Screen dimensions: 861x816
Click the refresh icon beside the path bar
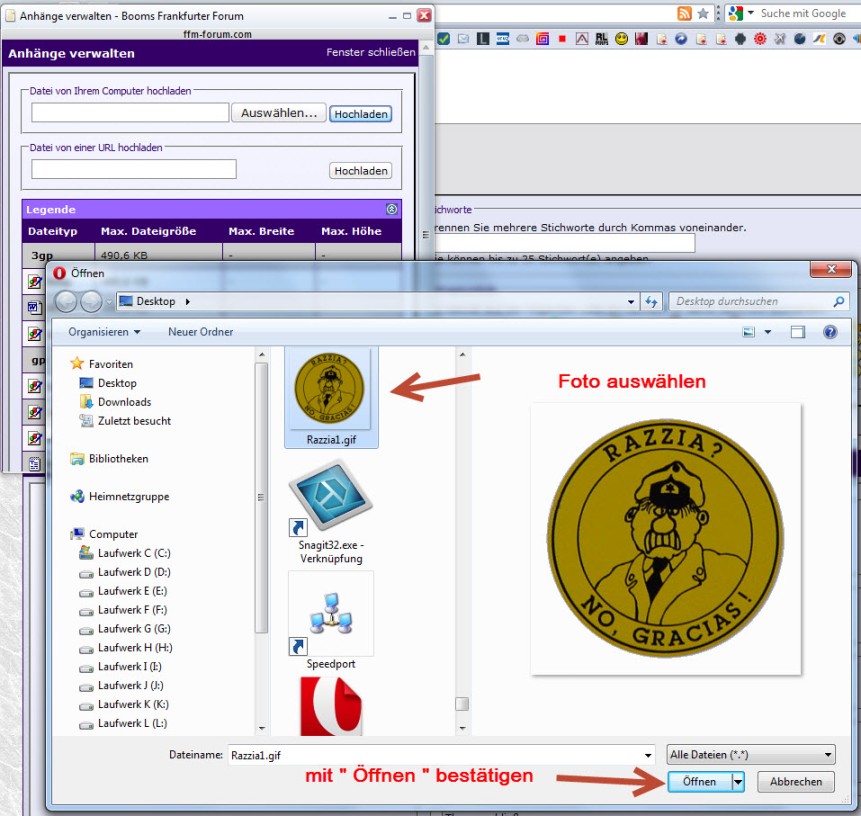[651, 301]
